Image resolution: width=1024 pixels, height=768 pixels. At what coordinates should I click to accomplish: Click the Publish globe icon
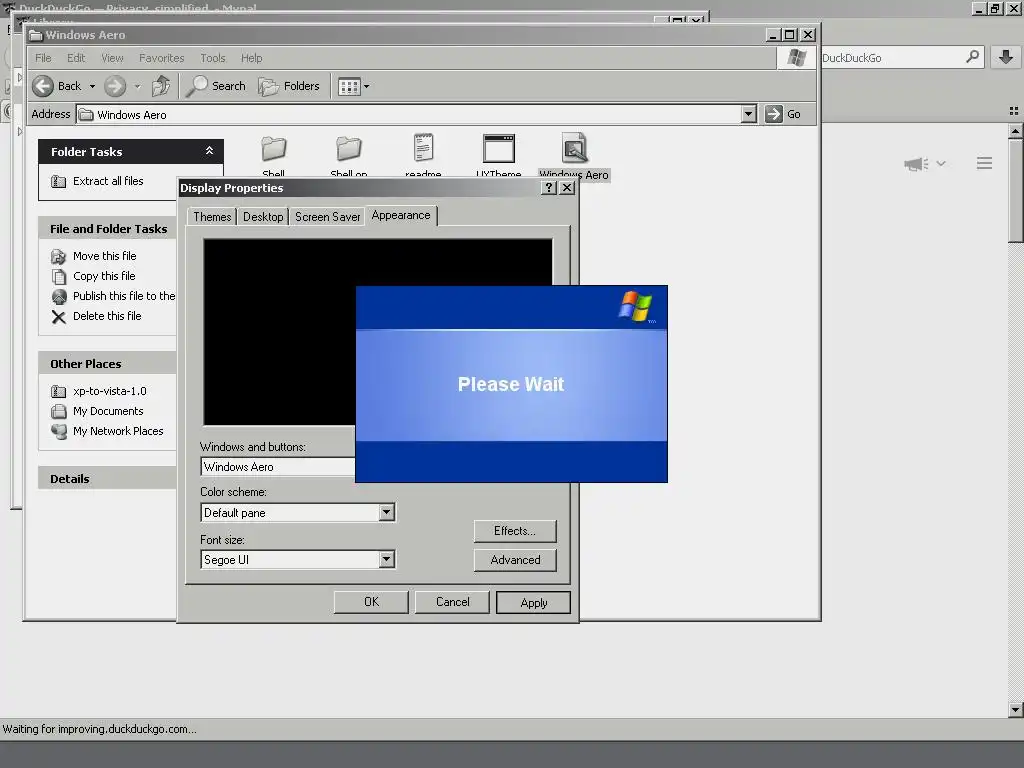click(59, 297)
